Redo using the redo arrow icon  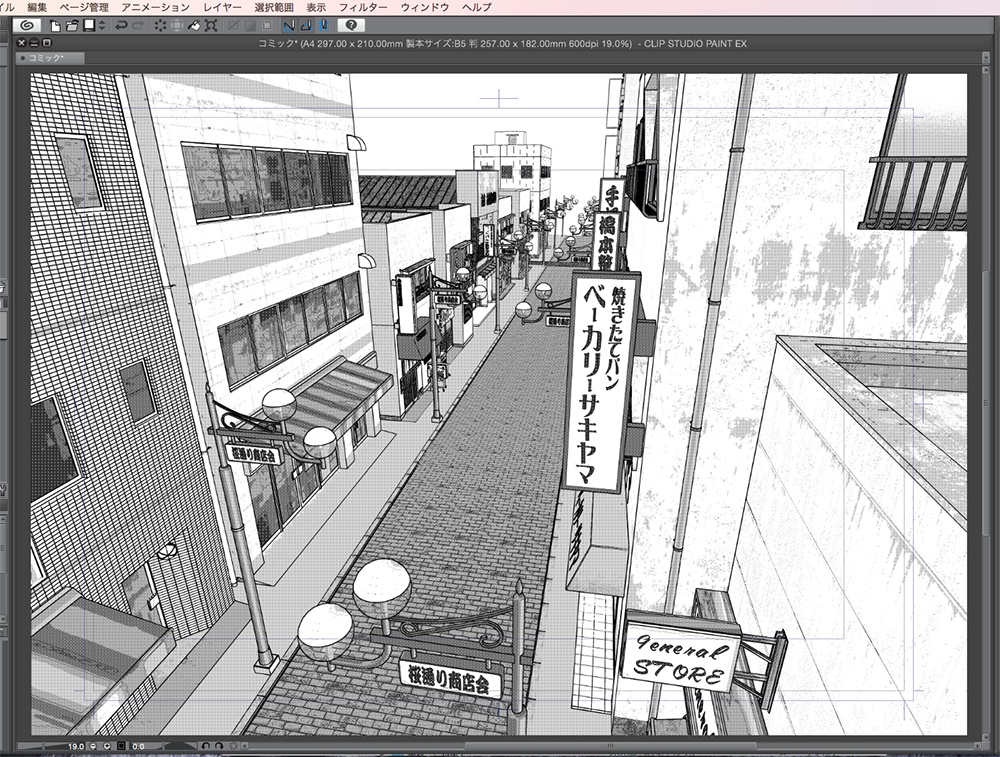tap(138, 29)
